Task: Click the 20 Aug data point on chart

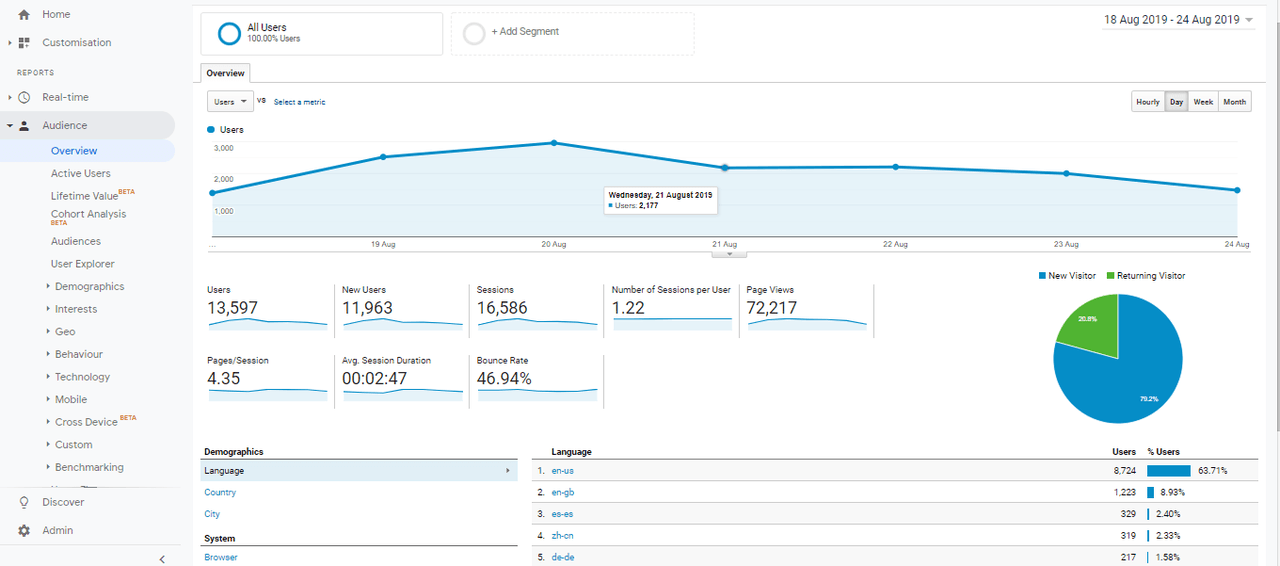Action: click(553, 143)
